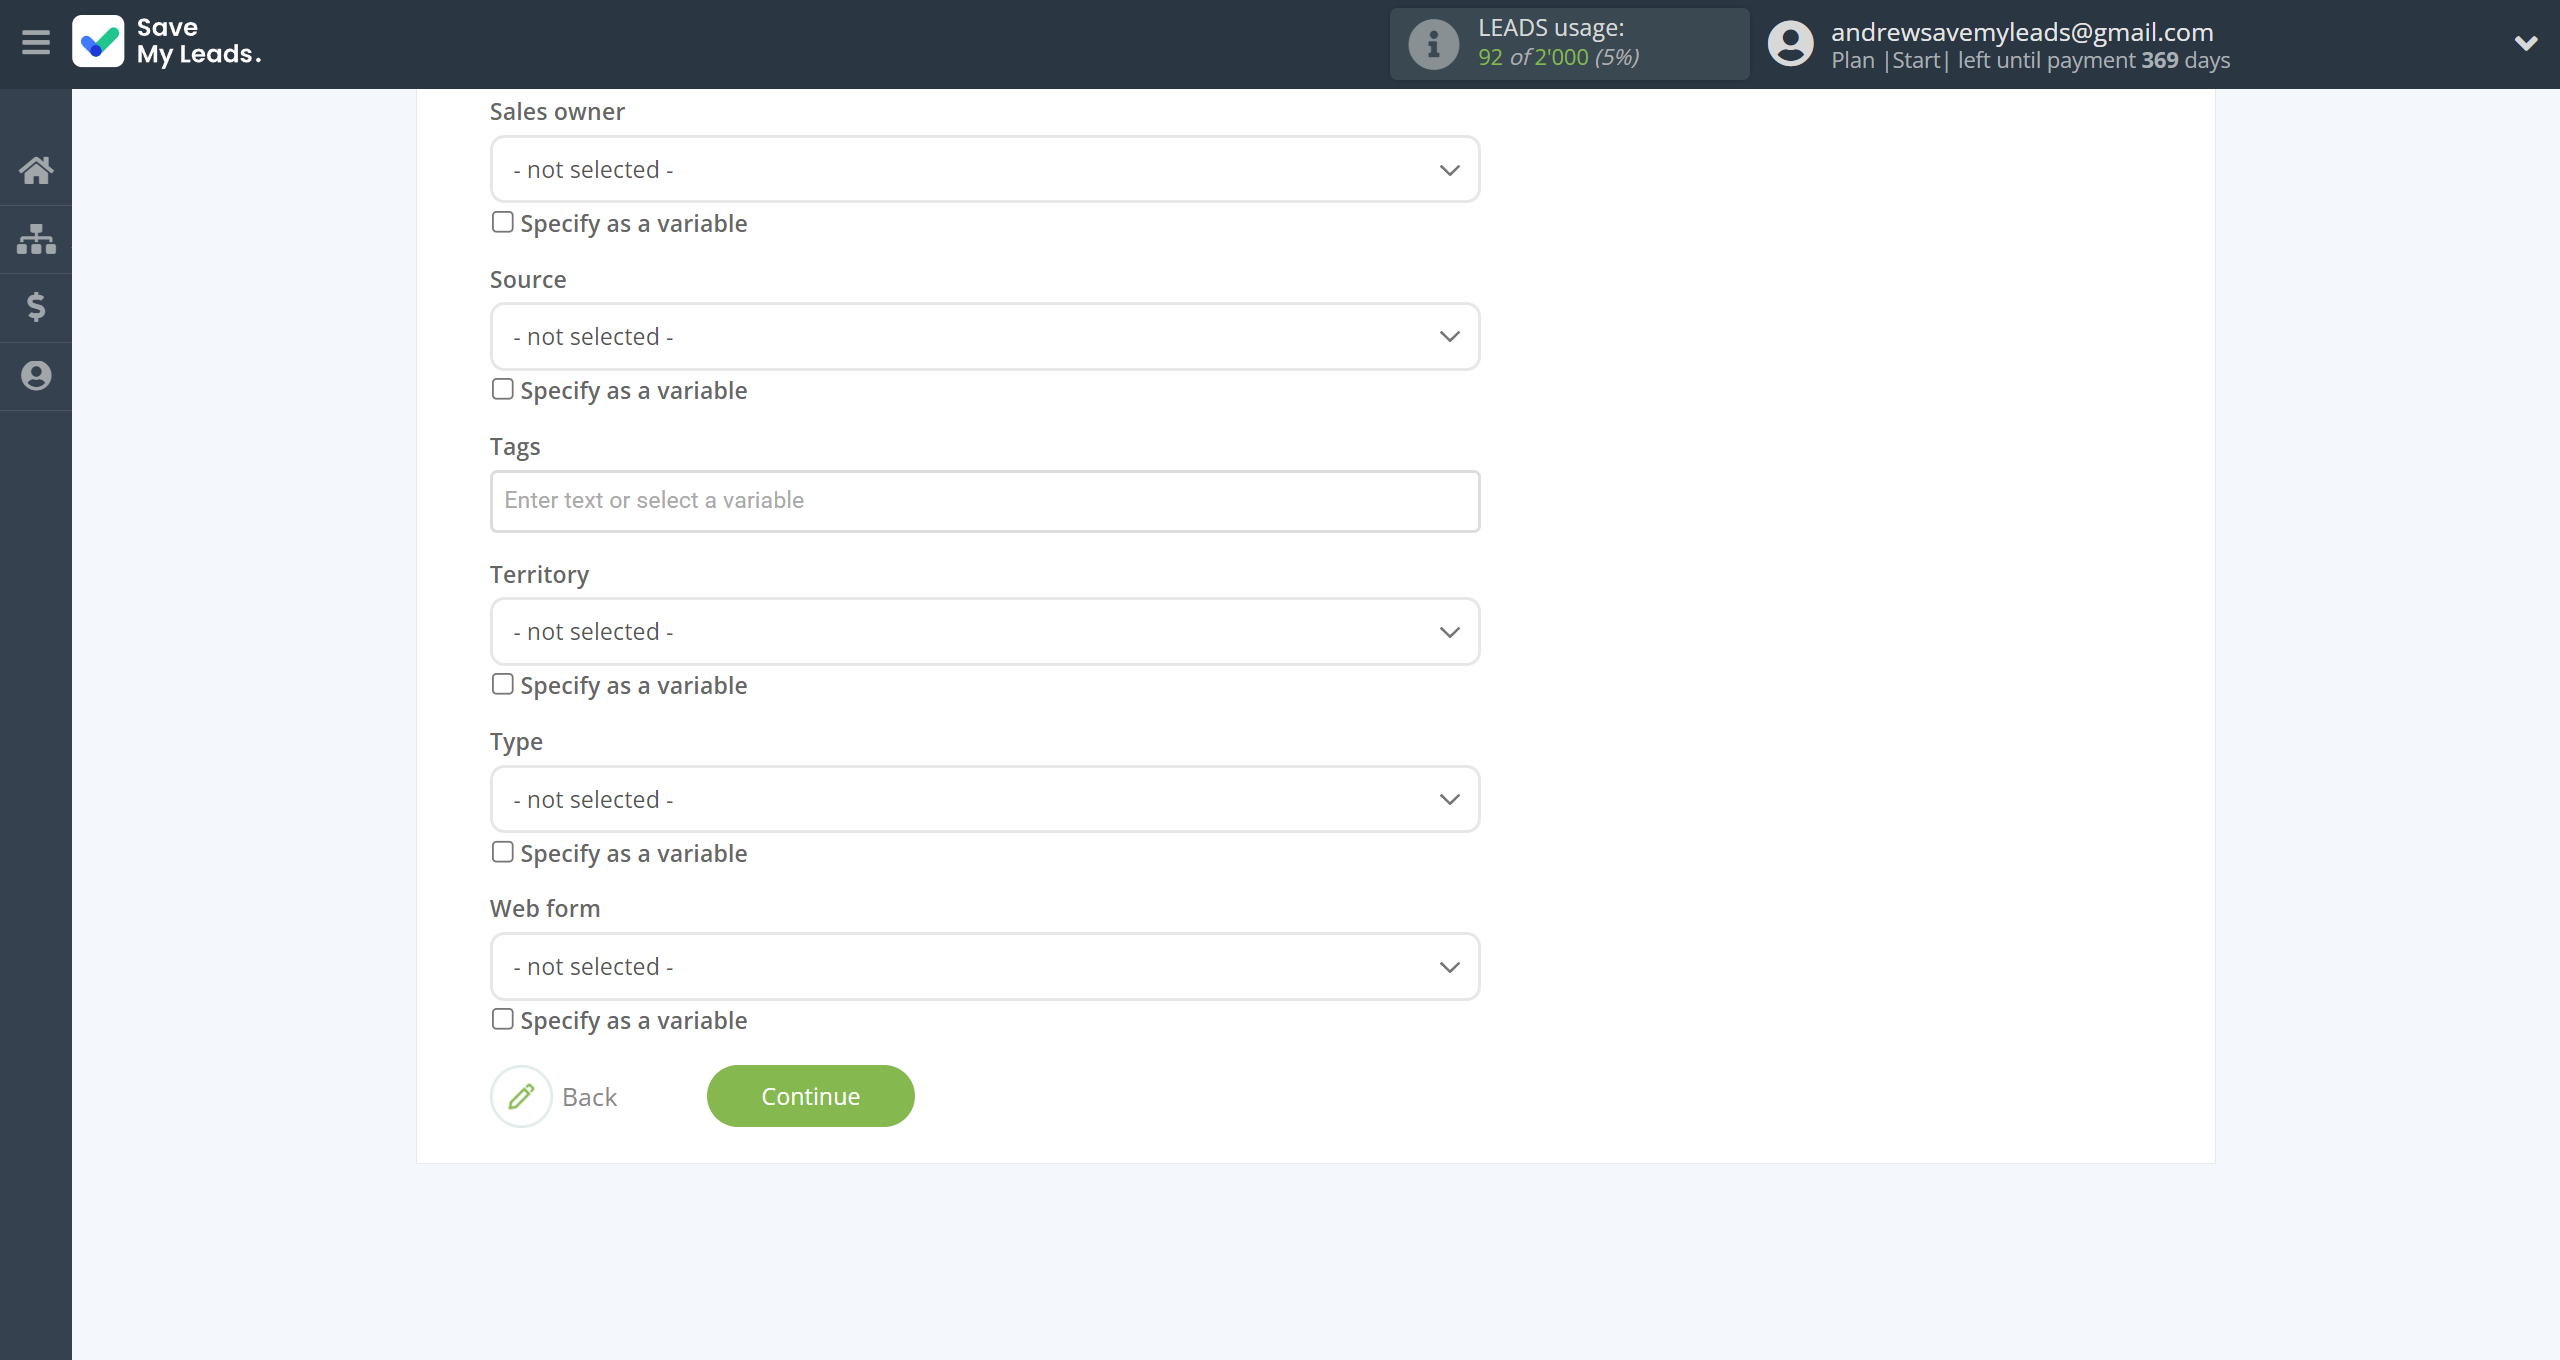Check Specify as a variable under Territory

pos(502,684)
